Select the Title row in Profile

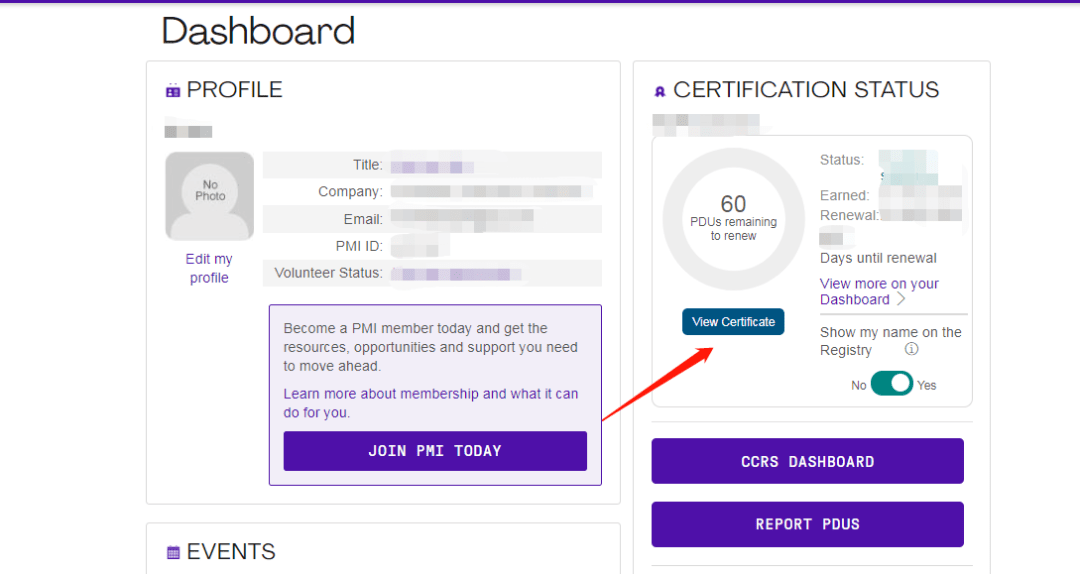432,165
